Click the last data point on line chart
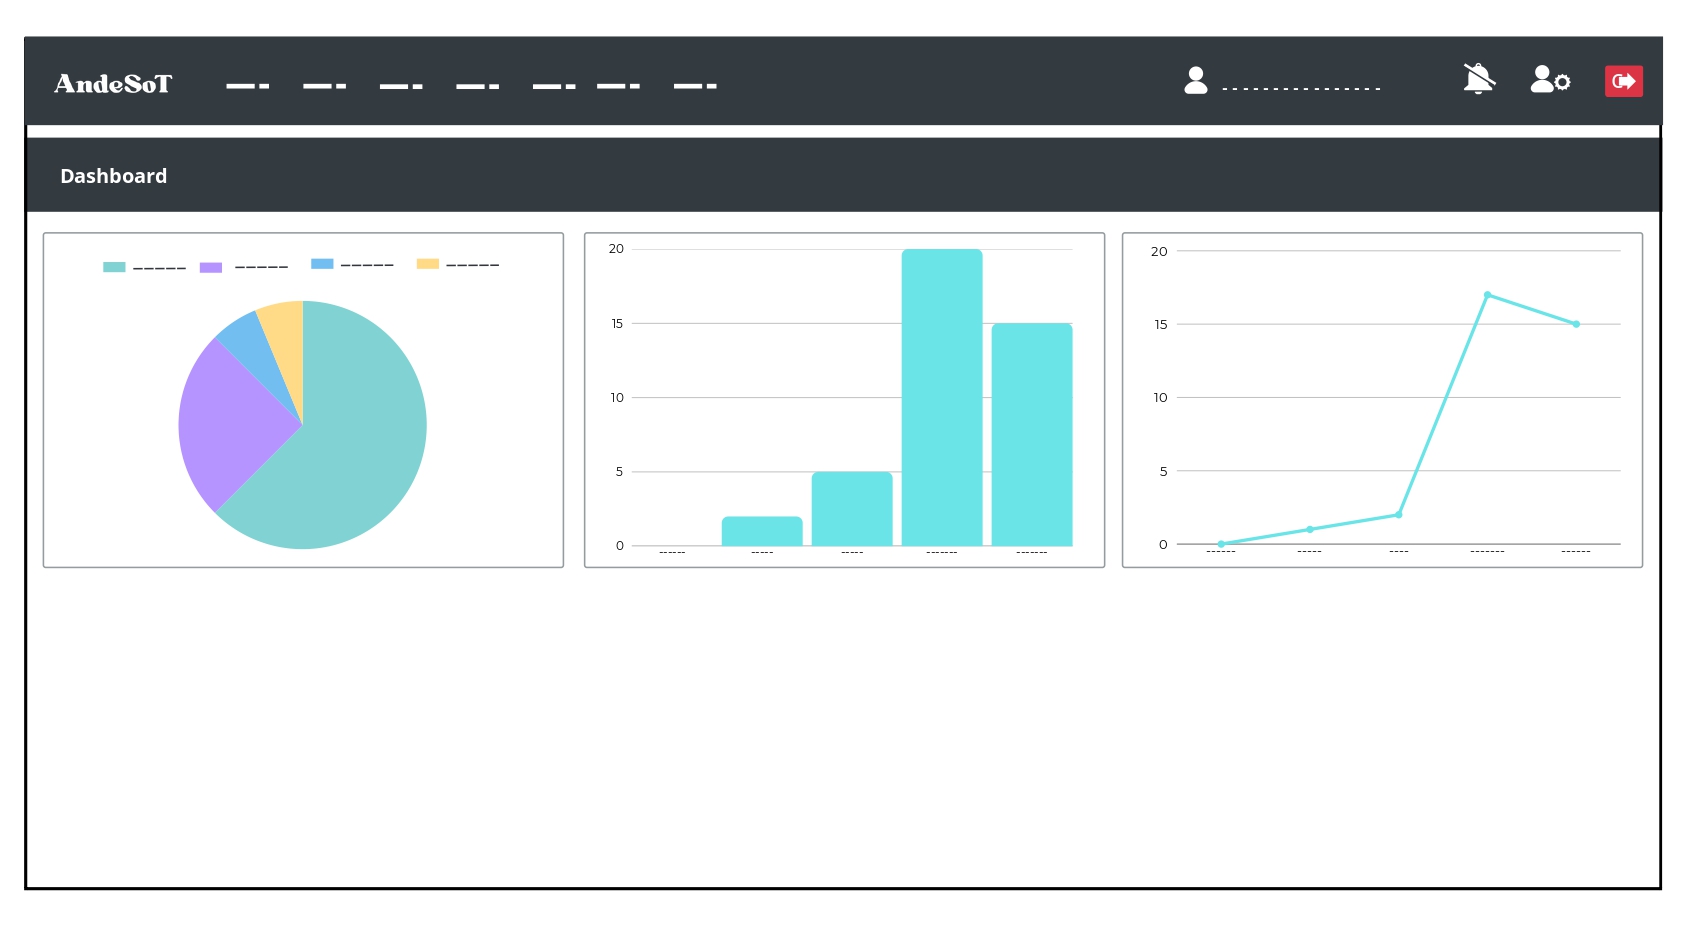This screenshot has width=1688, height=938. (x=1576, y=324)
